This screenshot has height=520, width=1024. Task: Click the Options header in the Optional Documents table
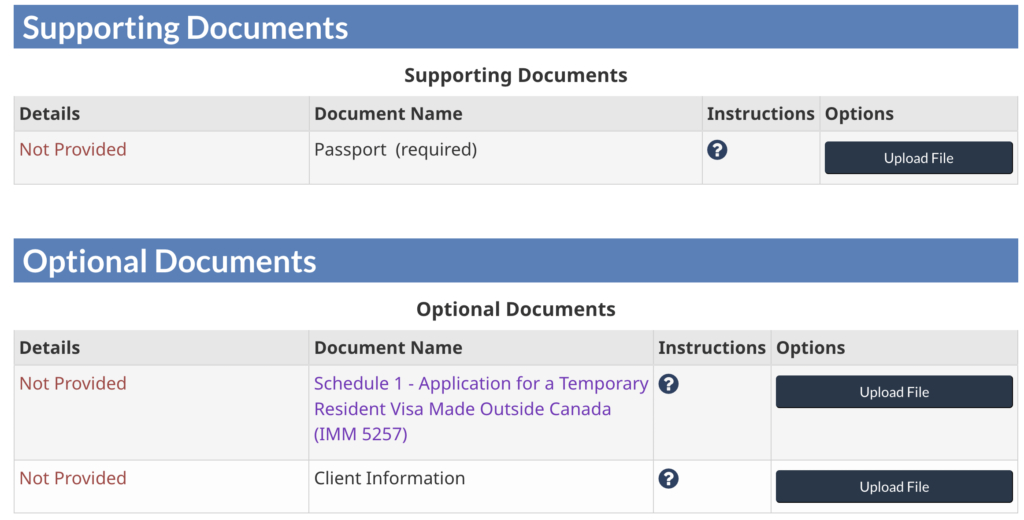point(810,348)
